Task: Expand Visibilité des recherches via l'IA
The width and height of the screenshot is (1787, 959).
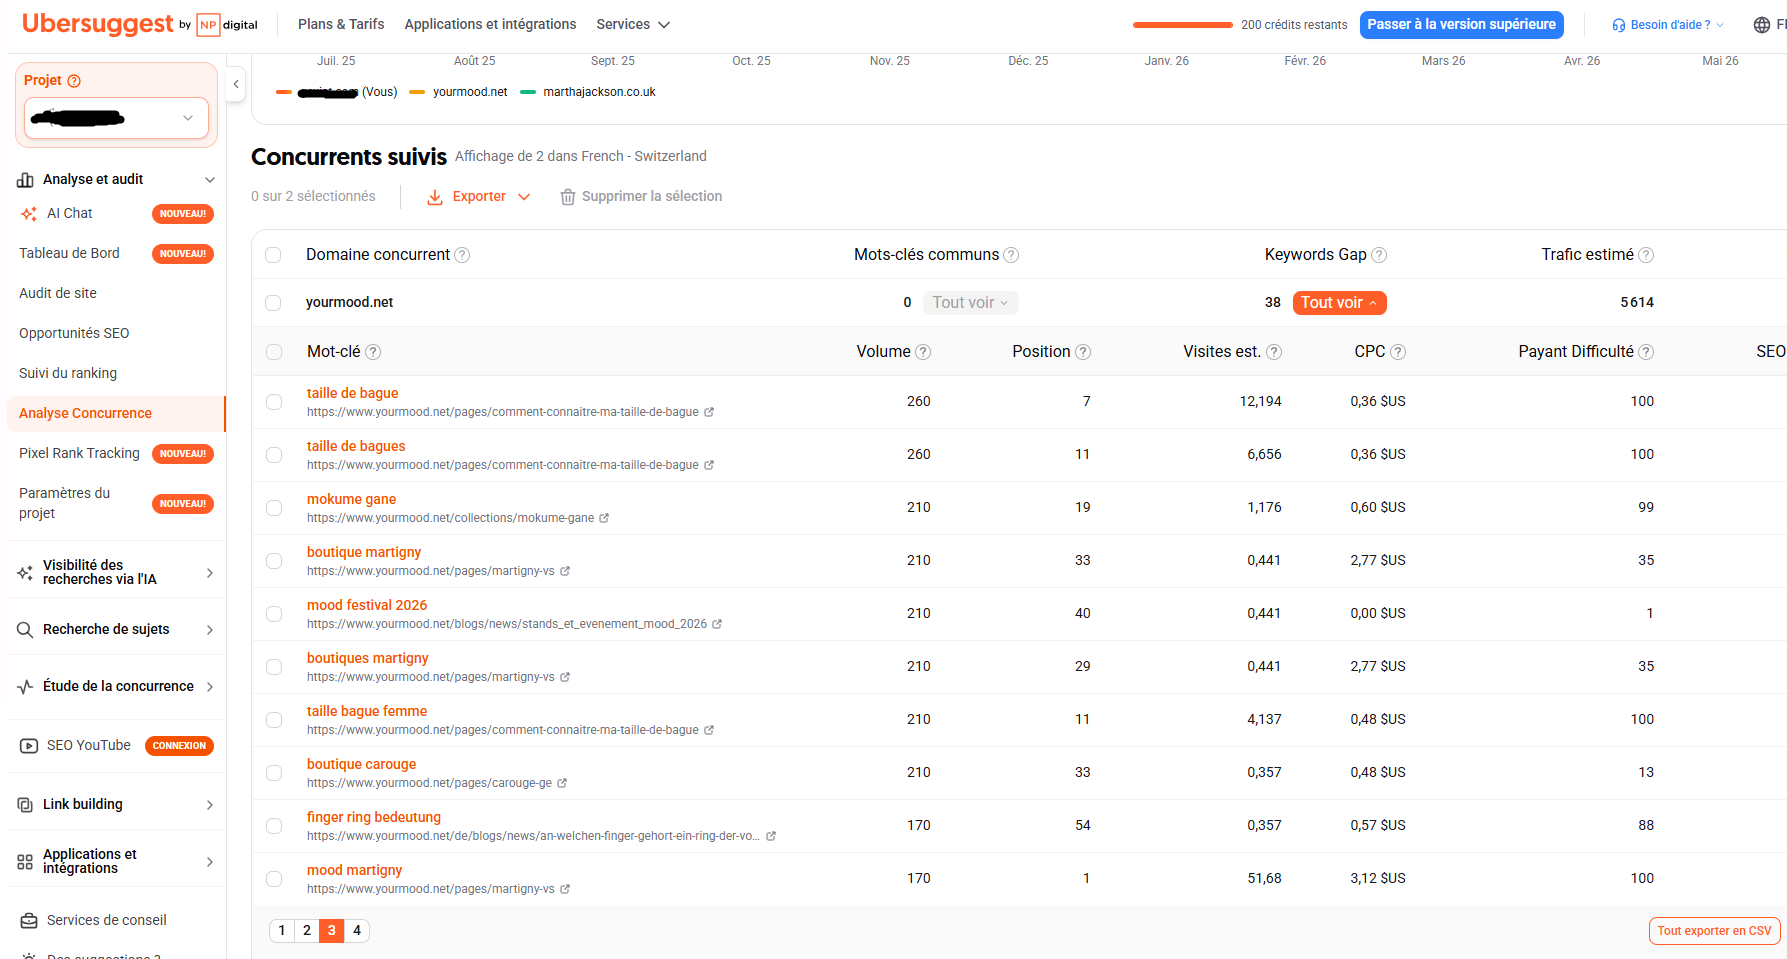Action: click(210, 573)
